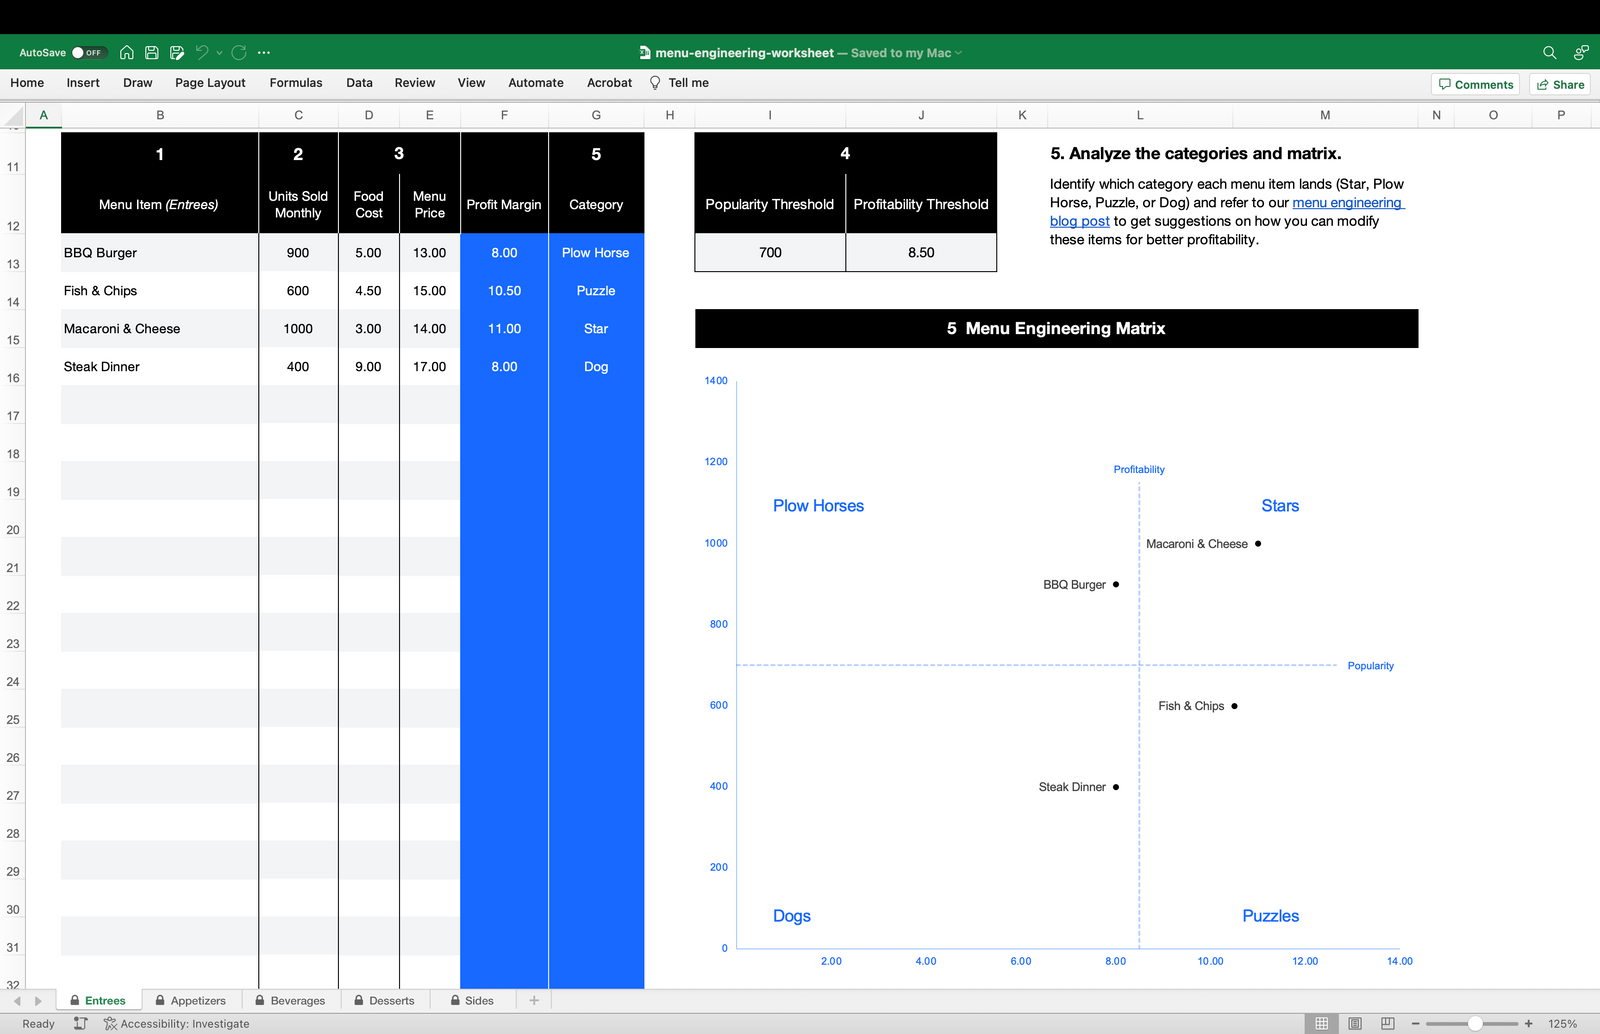The height and width of the screenshot is (1034, 1600).
Task: Click the zoom slider handle
Action: pos(1475,1023)
